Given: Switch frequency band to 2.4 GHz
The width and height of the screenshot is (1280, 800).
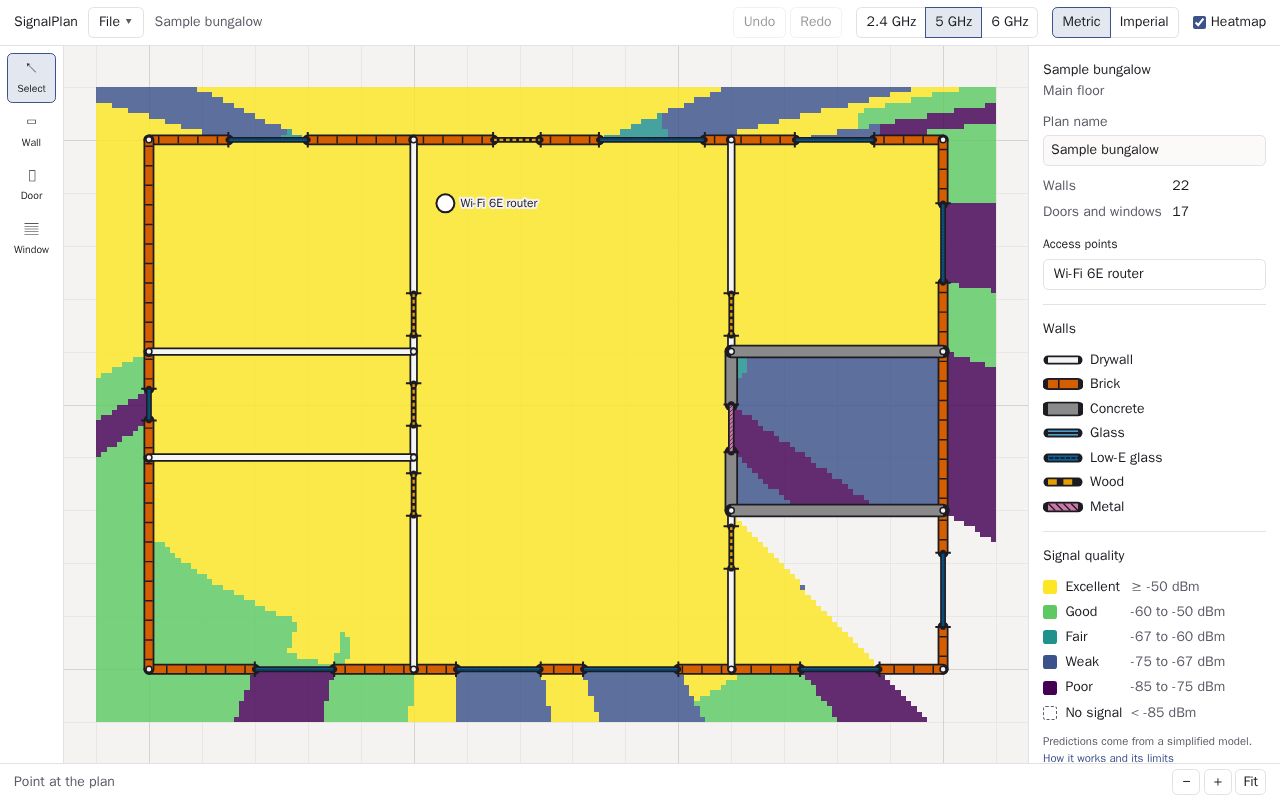Looking at the screenshot, I should click(x=891, y=22).
